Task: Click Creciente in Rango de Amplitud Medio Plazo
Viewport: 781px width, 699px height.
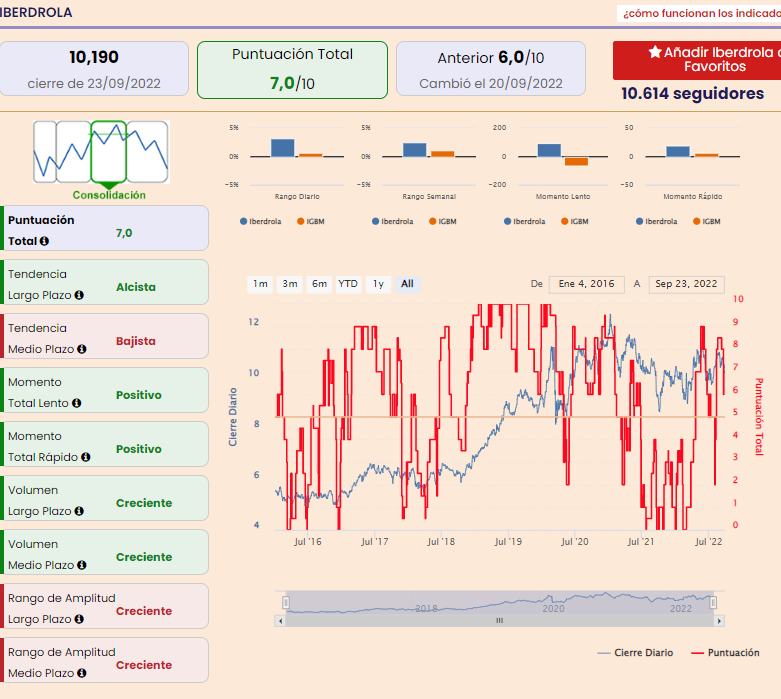Action: [144, 665]
